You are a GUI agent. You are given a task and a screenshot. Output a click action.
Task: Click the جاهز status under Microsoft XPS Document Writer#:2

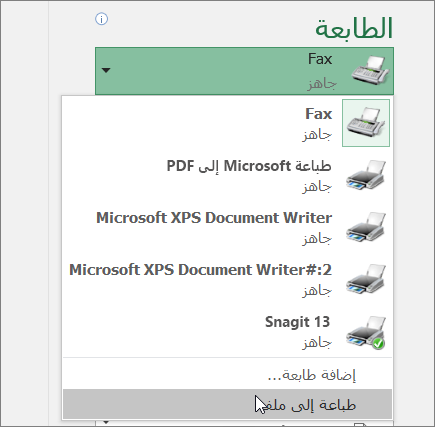click(x=317, y=291)
